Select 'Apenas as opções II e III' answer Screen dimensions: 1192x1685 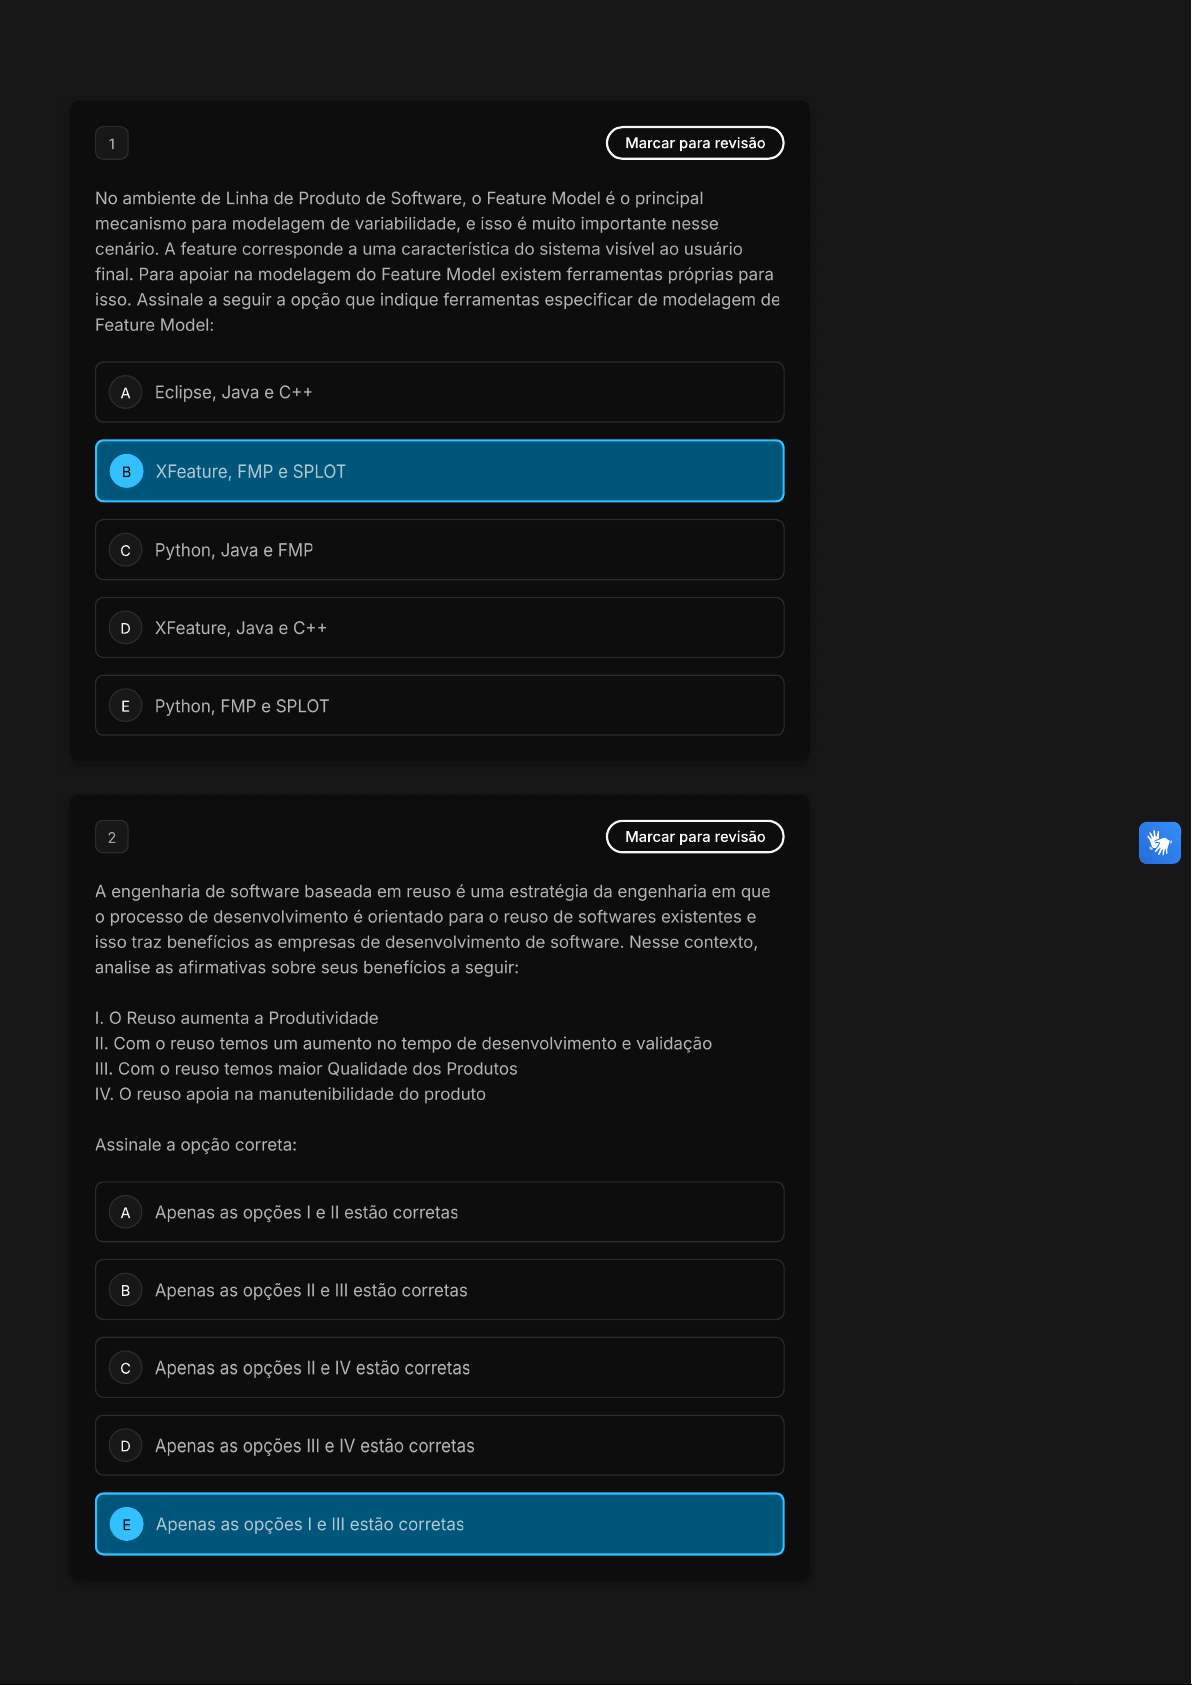[x=439, y=1290]
